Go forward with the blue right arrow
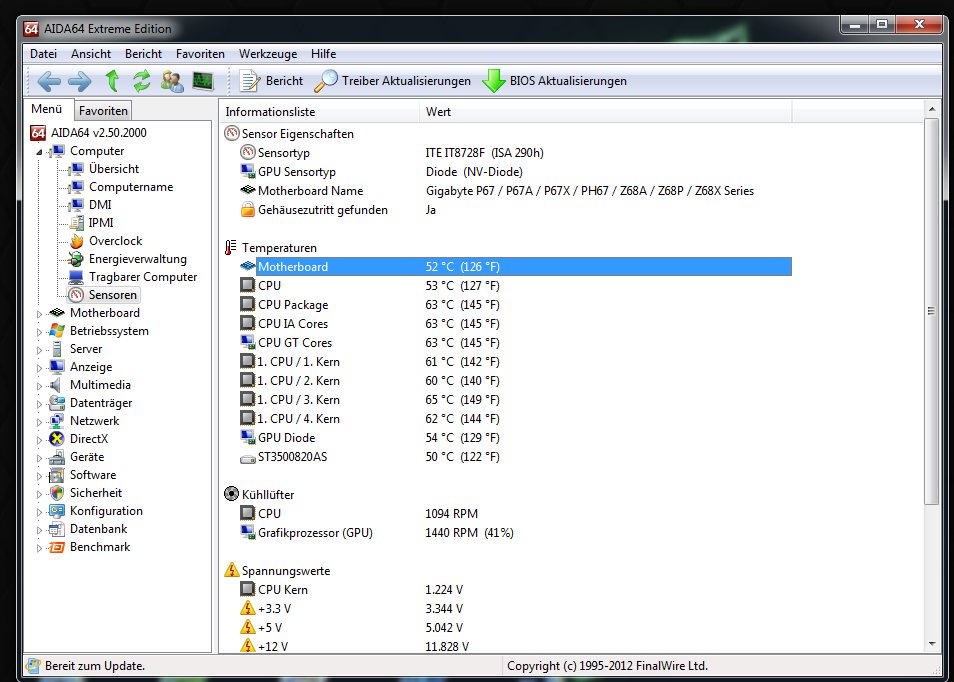The height and width of the screenshot is (682, 954). [x=80, y=81]
